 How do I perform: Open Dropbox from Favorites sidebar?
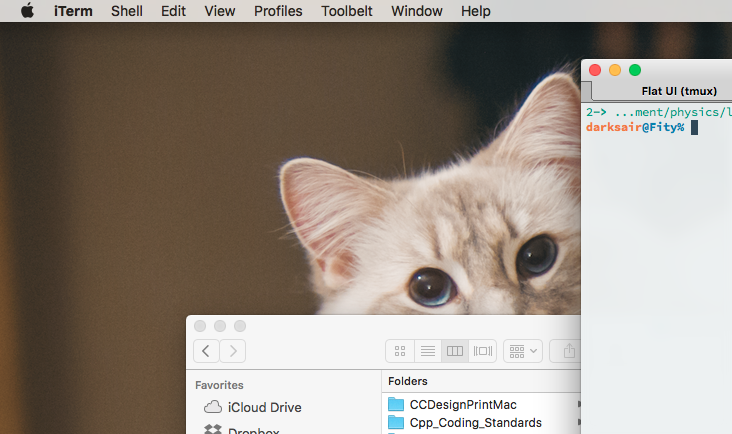[254, 431]
